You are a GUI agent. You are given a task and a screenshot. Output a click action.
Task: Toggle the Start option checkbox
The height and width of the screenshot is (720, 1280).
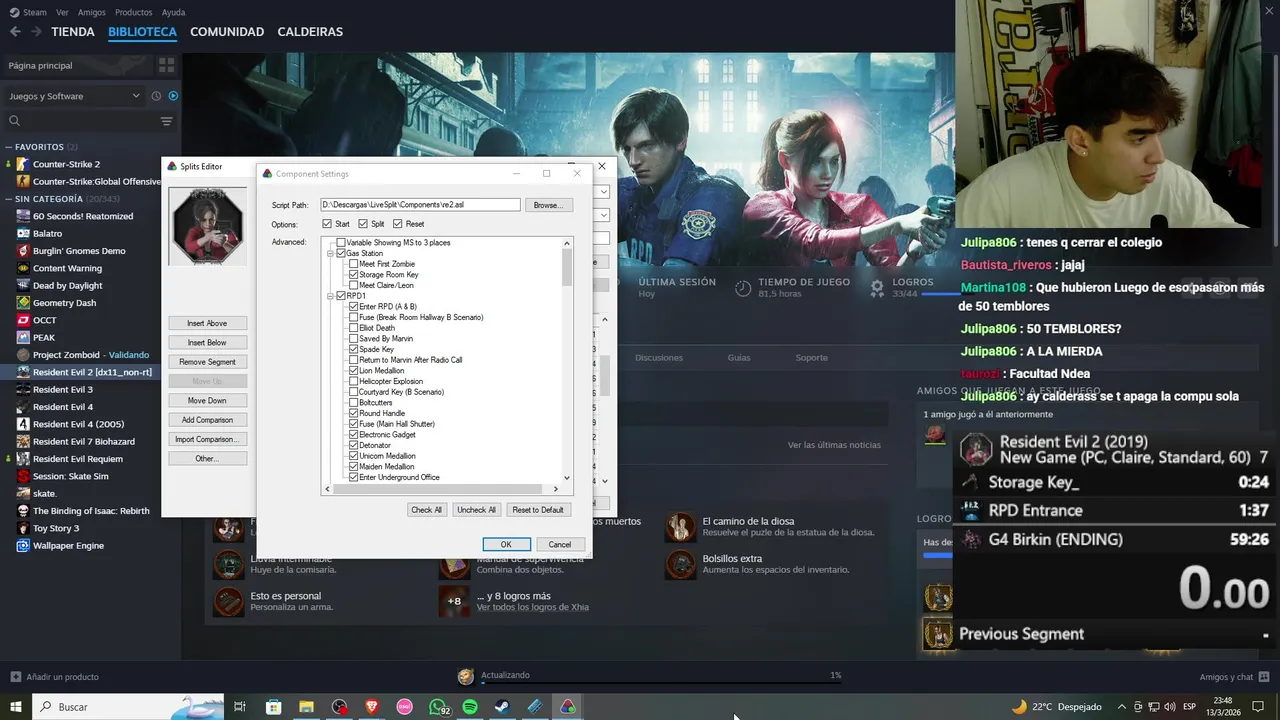[x=327, y=224]
